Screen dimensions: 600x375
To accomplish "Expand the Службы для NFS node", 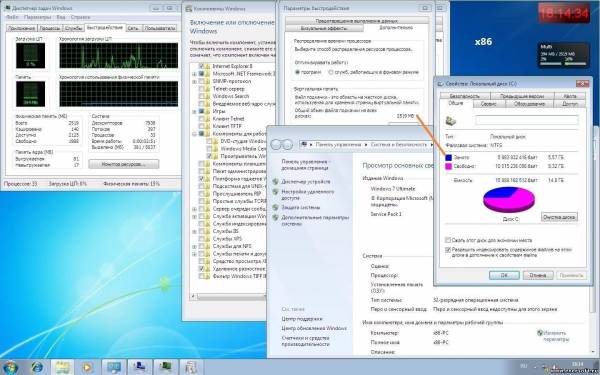I will (x=194, y=246).
